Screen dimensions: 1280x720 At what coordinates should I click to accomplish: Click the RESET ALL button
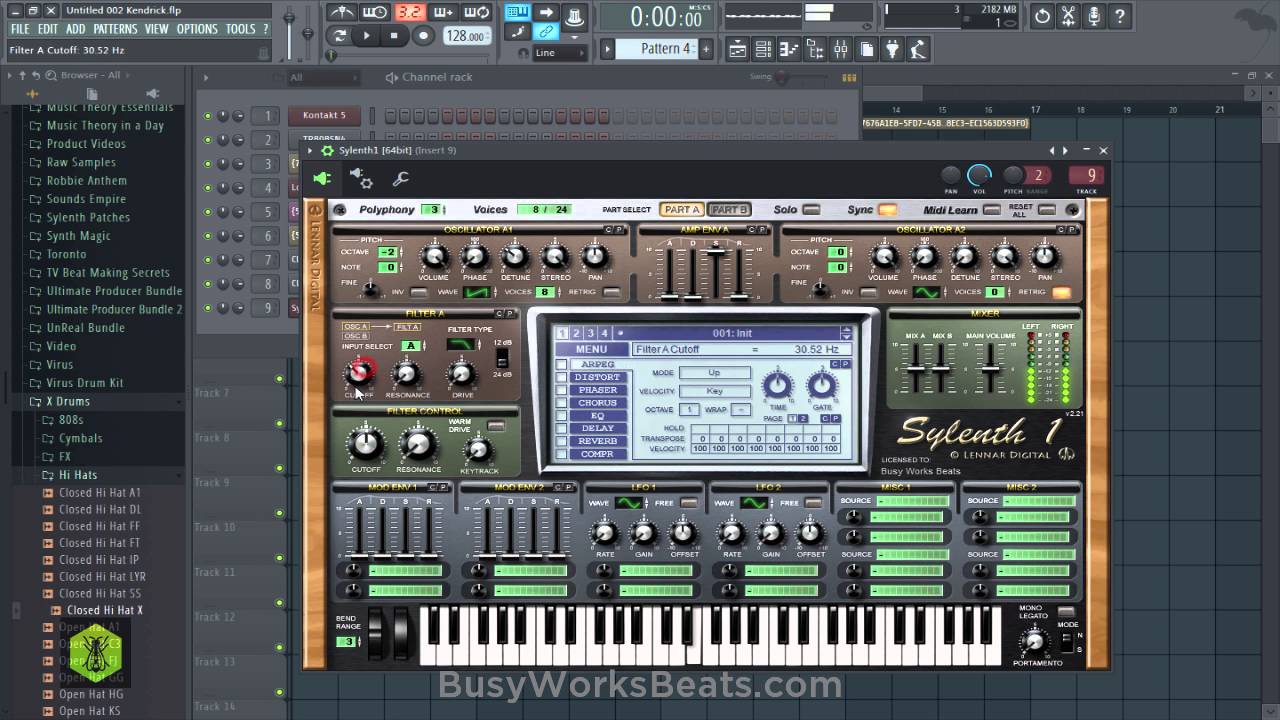[1046, 210]
